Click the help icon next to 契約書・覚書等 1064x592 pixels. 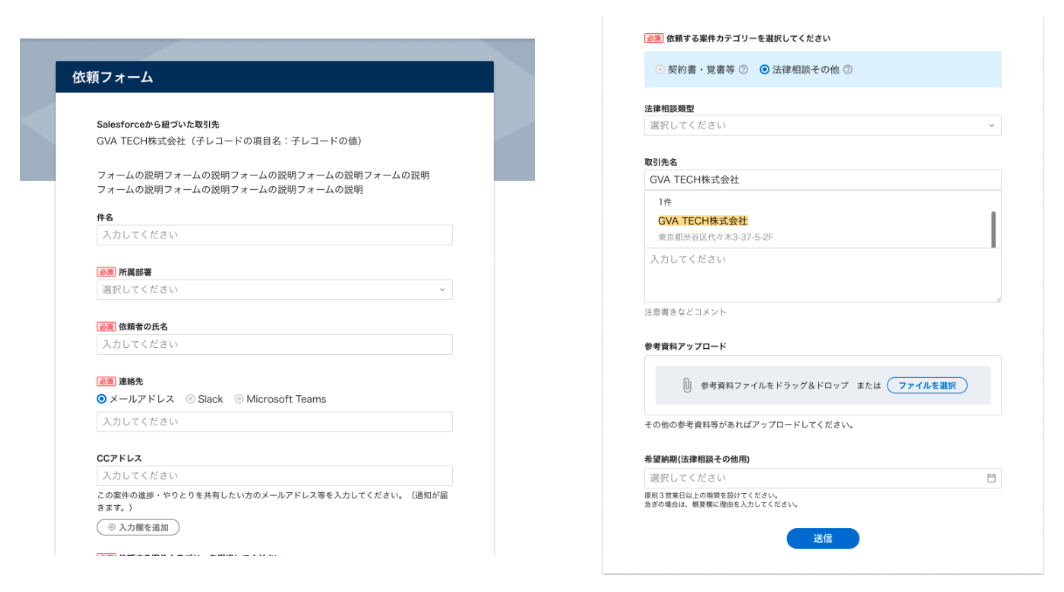pyautogui.click(x=743, y=70)
